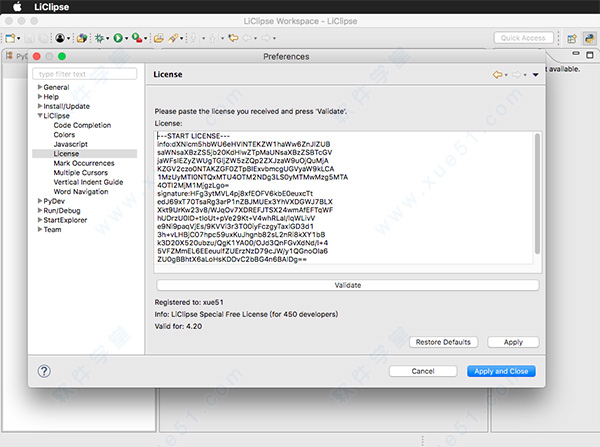The height and width of the screenshot is (447, 600).
Task: Click the Debug bug toolbar icon
Action: pyautogui.click(x=99, y=38)
